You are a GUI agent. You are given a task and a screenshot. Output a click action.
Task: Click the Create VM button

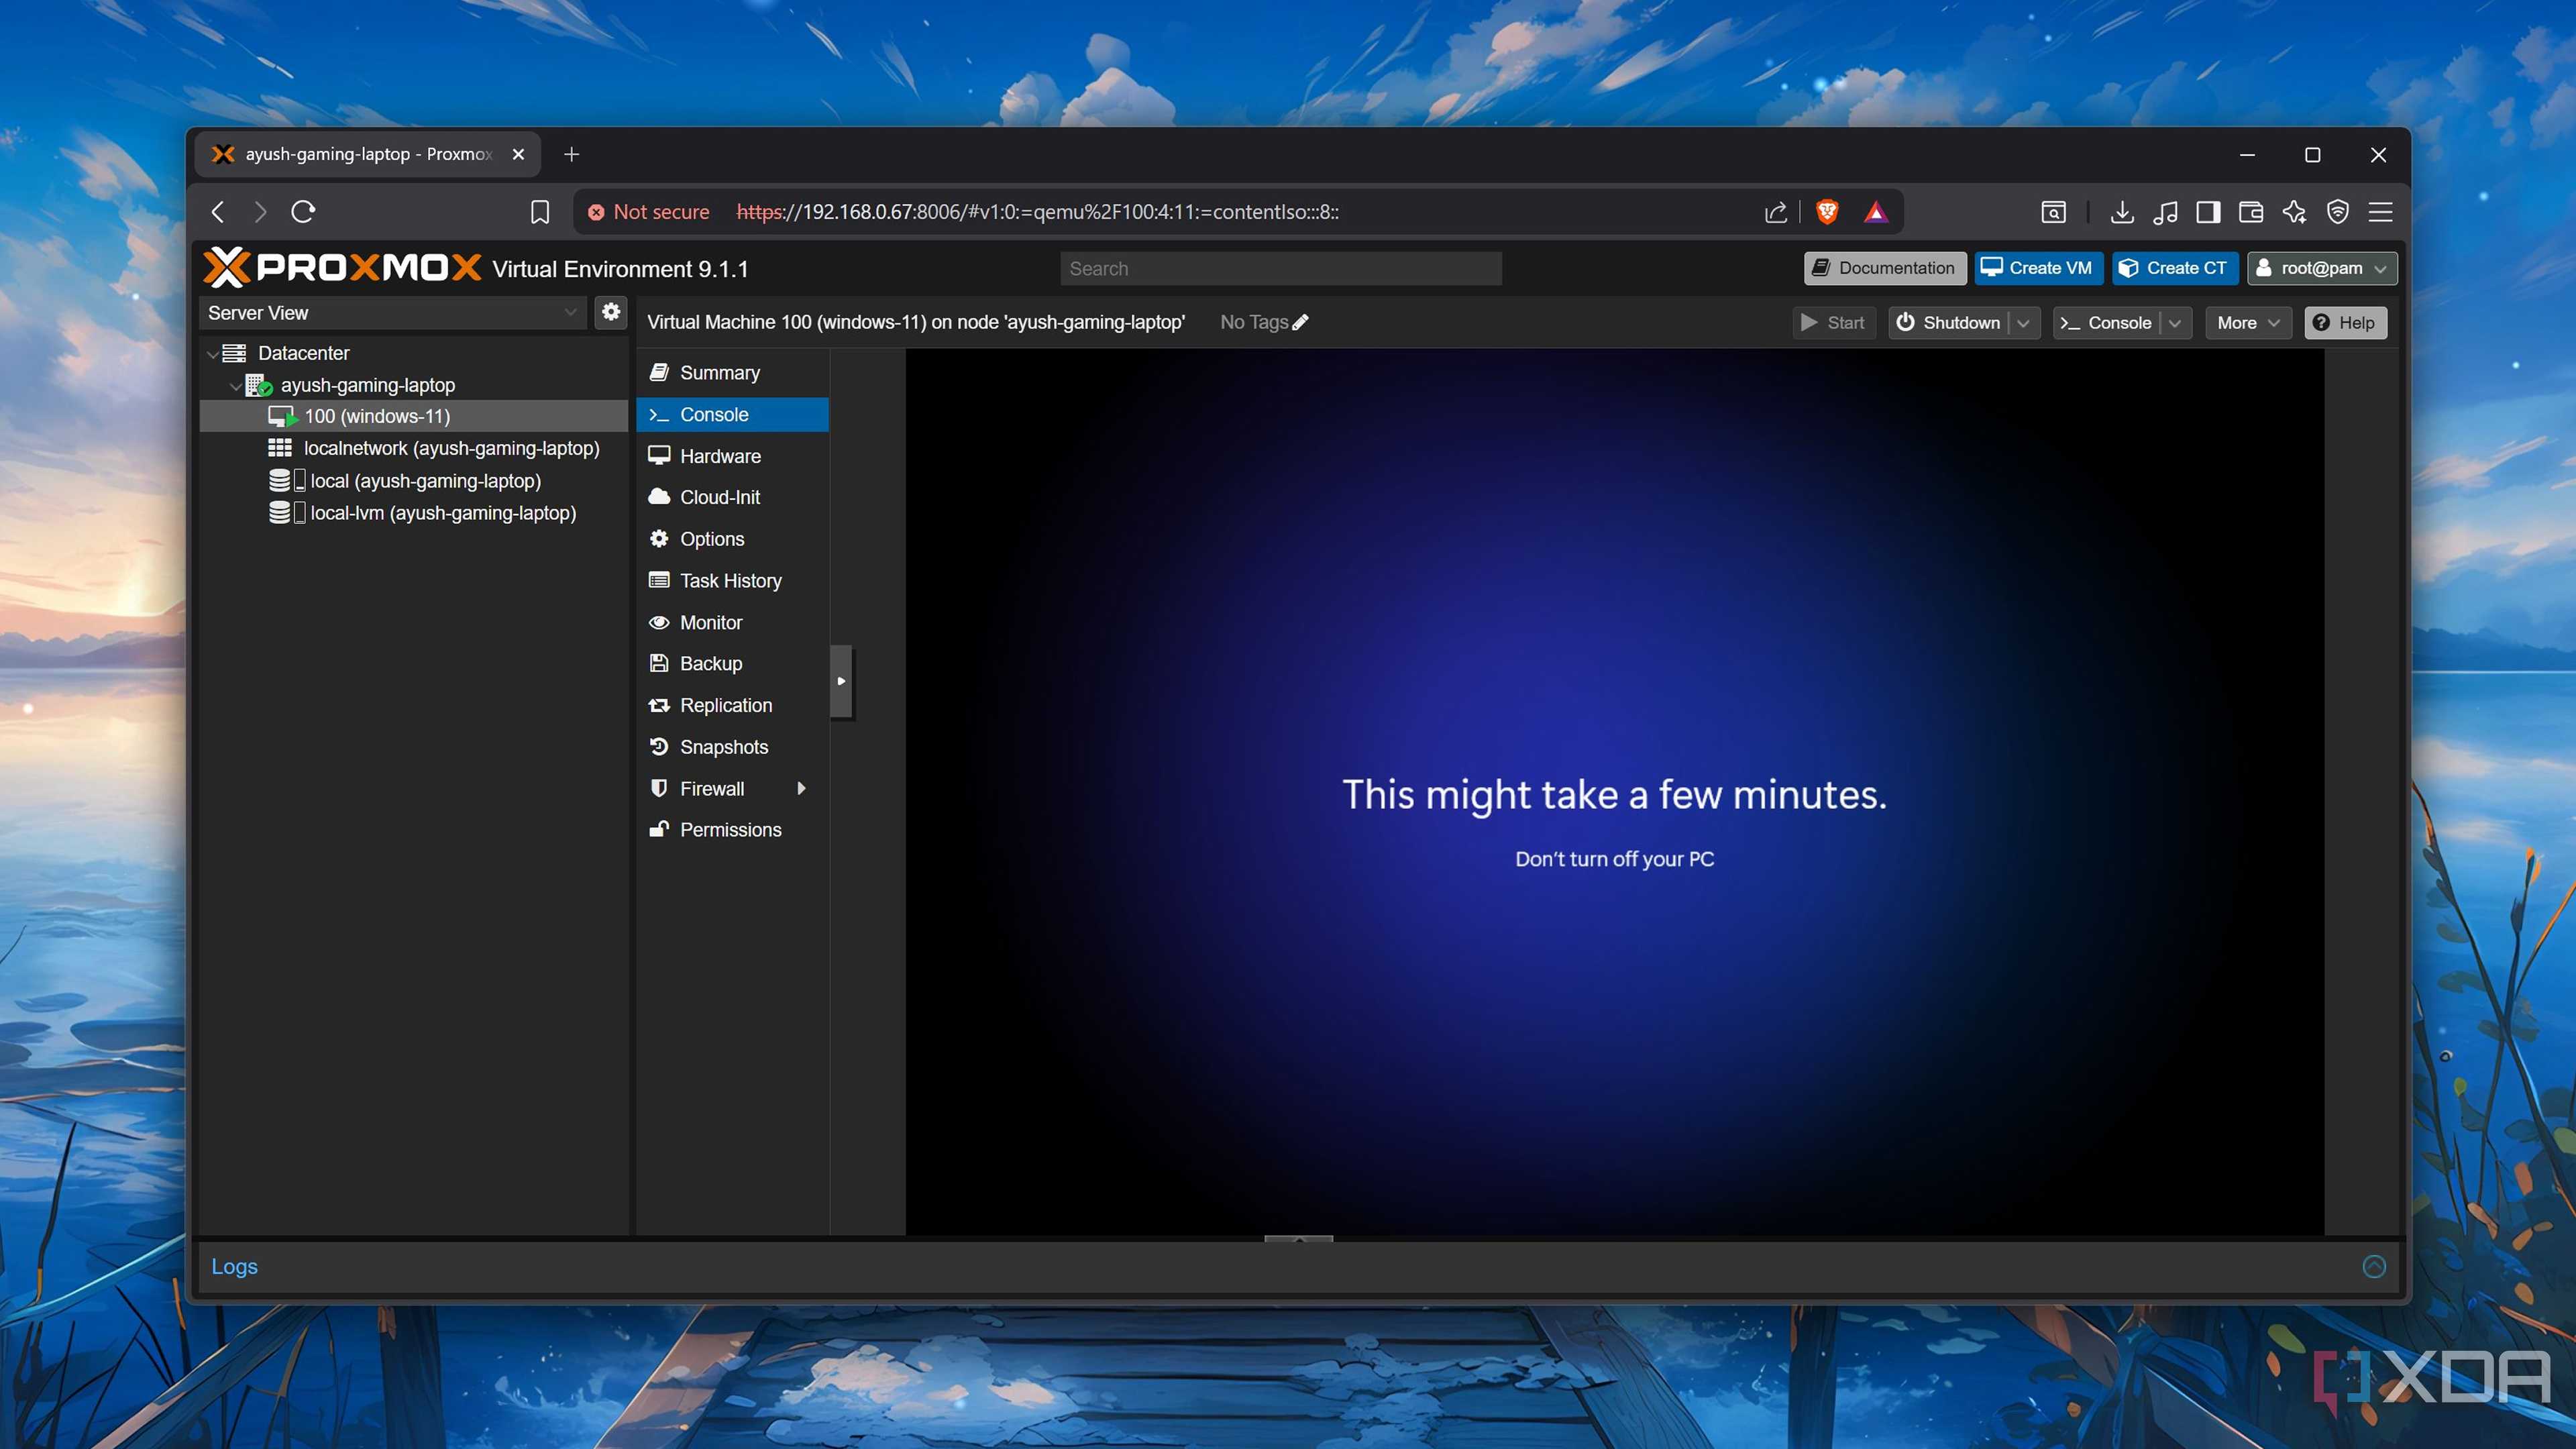click(2038, 268)
